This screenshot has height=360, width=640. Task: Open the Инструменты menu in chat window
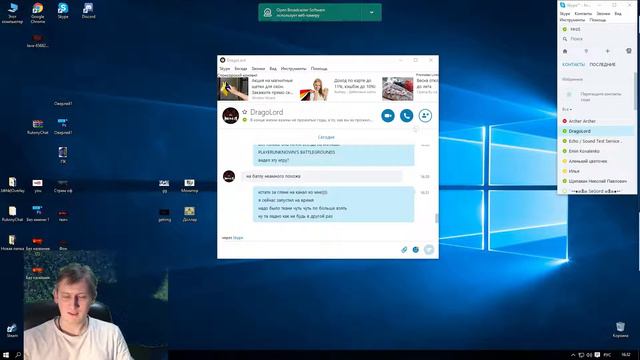[x=293, y=69]
